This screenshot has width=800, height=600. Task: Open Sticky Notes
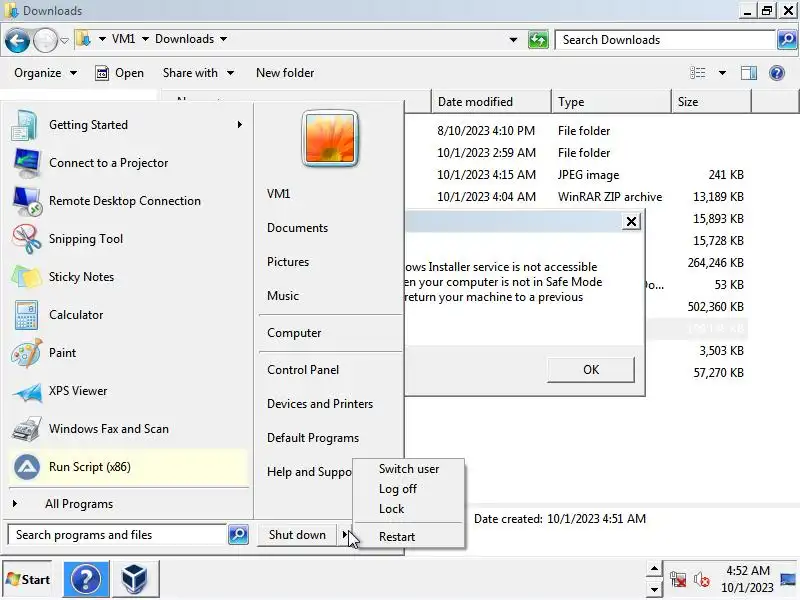(x=128, y=277)
